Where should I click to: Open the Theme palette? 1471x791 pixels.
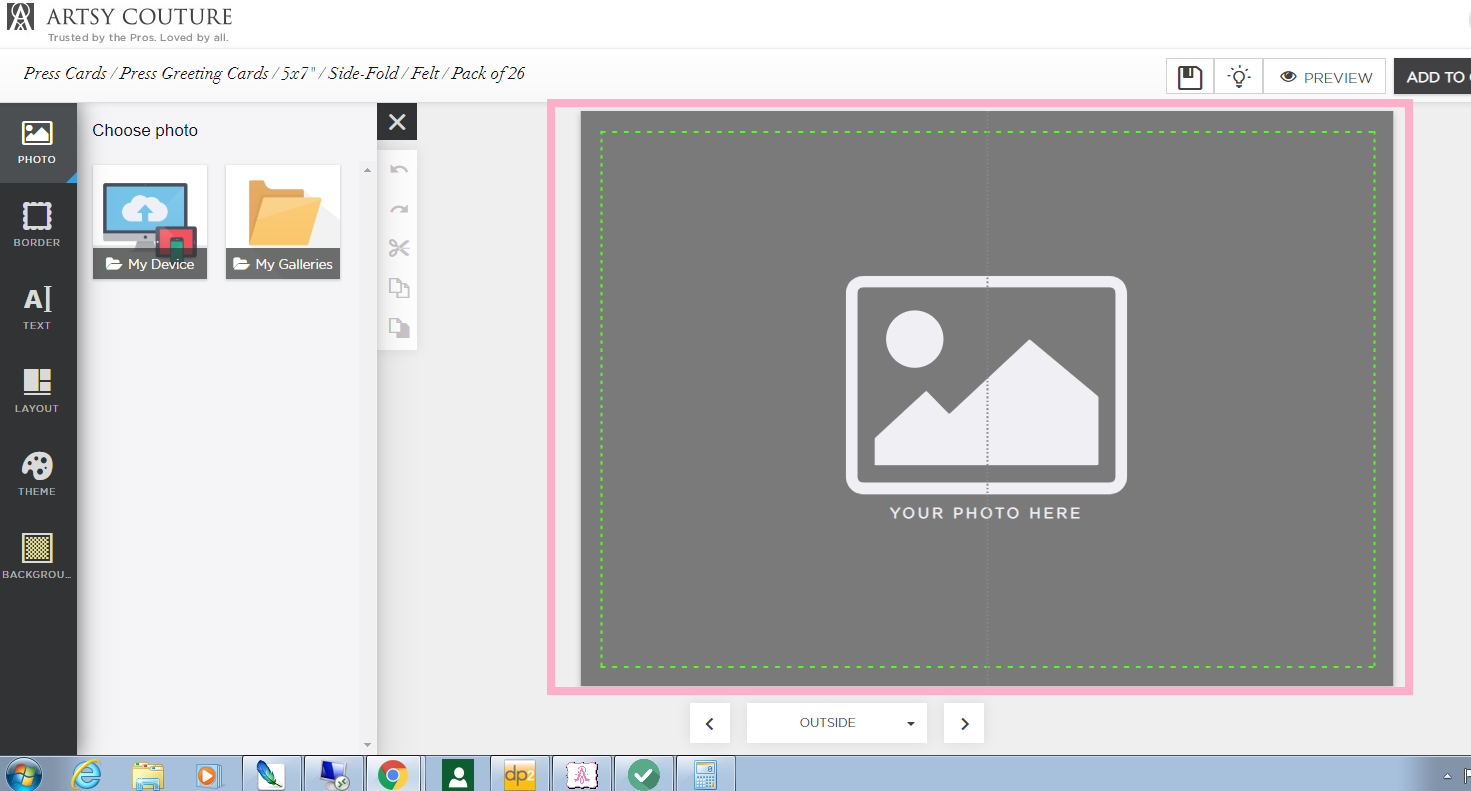(x=37, y=474)
